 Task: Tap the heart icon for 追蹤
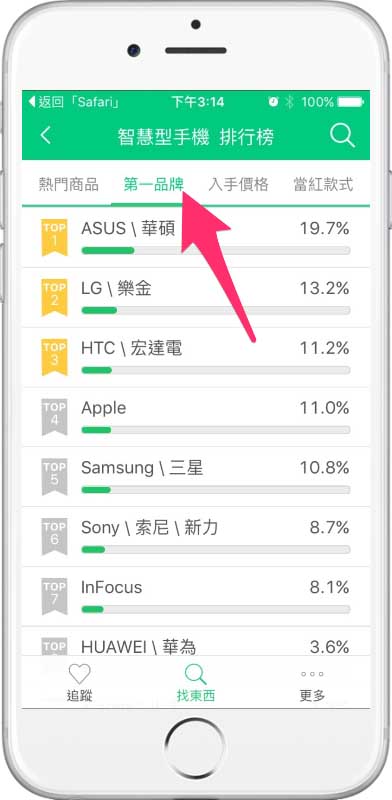(x=80, y=673)
